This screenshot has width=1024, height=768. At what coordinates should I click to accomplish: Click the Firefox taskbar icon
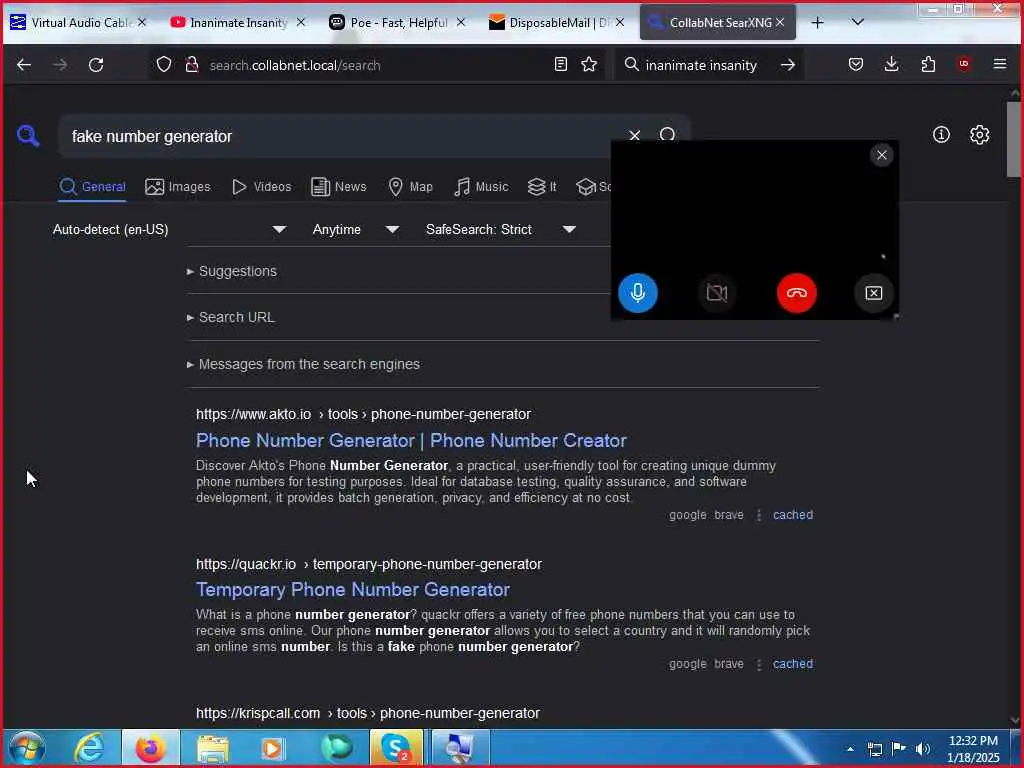coord(150,748)
